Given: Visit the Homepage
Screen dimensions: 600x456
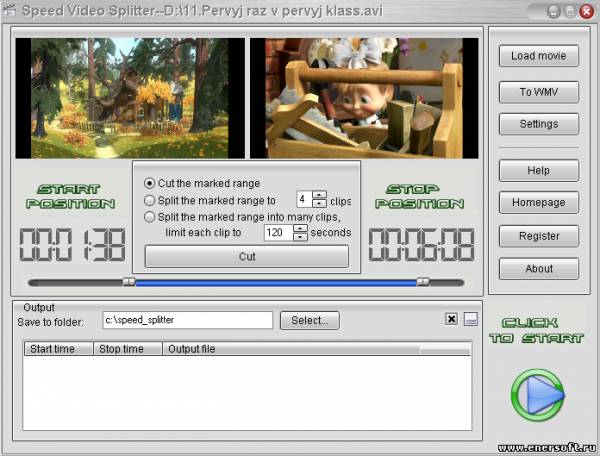Looking at the screenshot, I should tap(538, 202).
